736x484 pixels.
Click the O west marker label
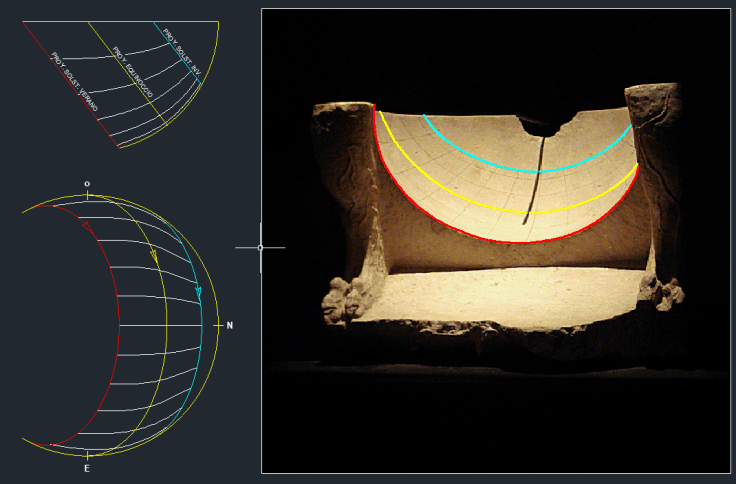[x=87, y=184]
